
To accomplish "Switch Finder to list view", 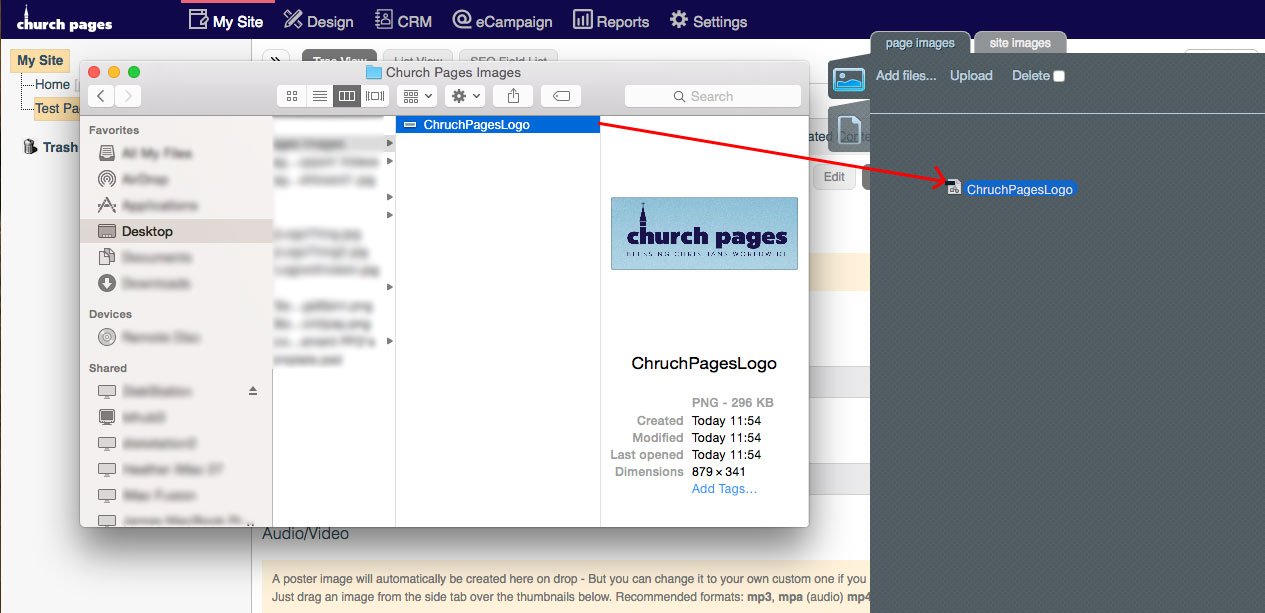I will click(320, 96).
